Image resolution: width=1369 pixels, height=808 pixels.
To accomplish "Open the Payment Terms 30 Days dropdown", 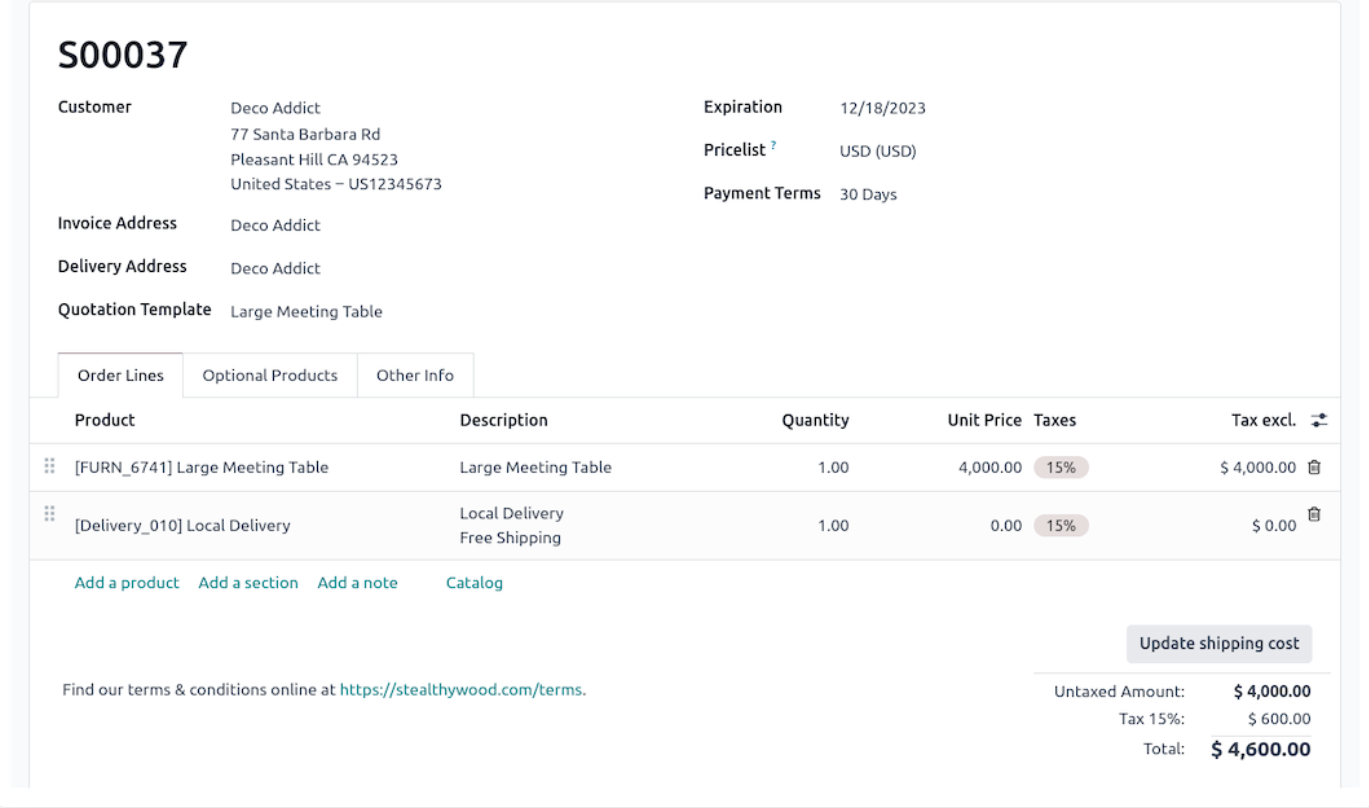I will coord(868,195).
